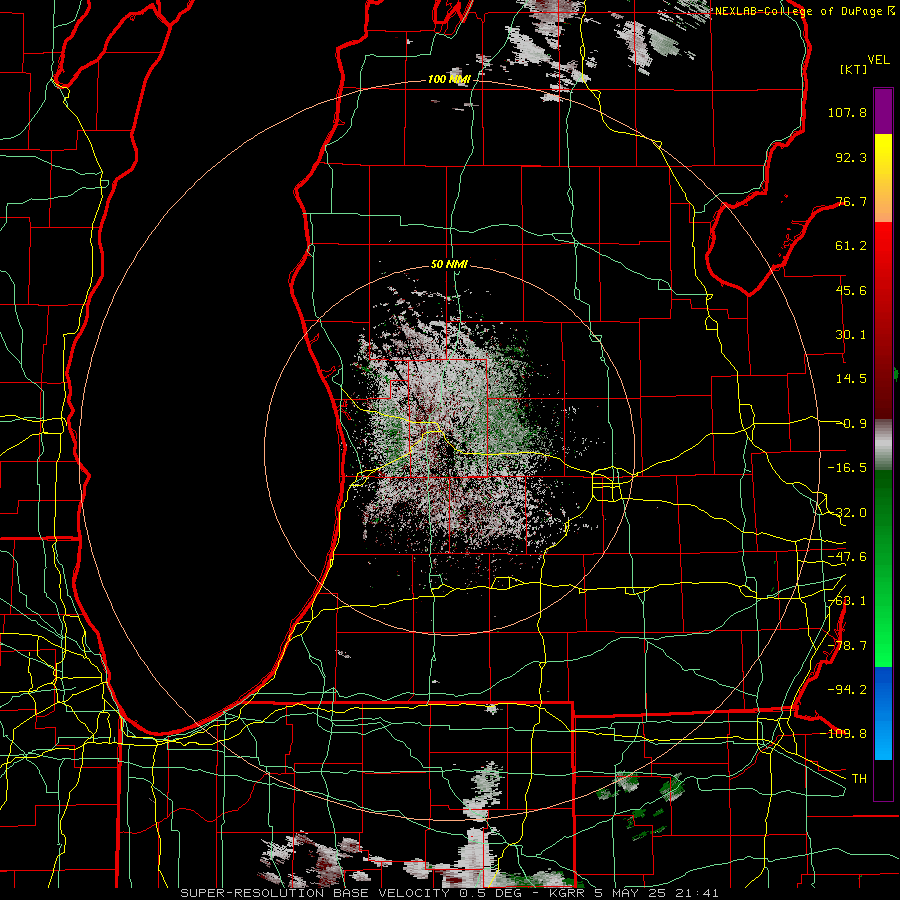Select the -47.6 legend value
The image size is (900, 900).
click(x=847, y=557)
